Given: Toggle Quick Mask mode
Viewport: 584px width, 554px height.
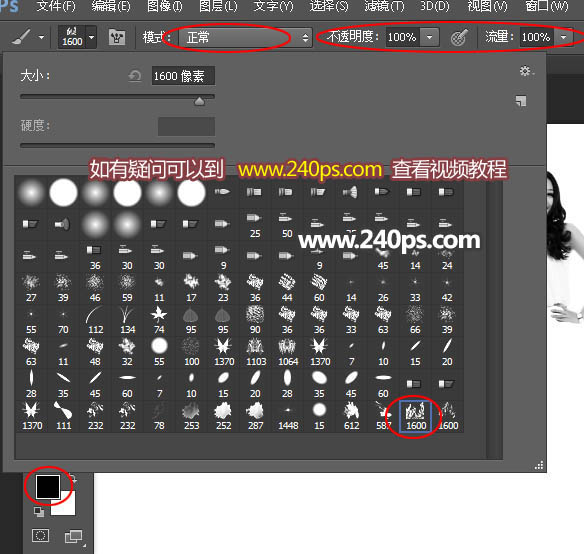Looking at the screenshot, I should (40, 536).
